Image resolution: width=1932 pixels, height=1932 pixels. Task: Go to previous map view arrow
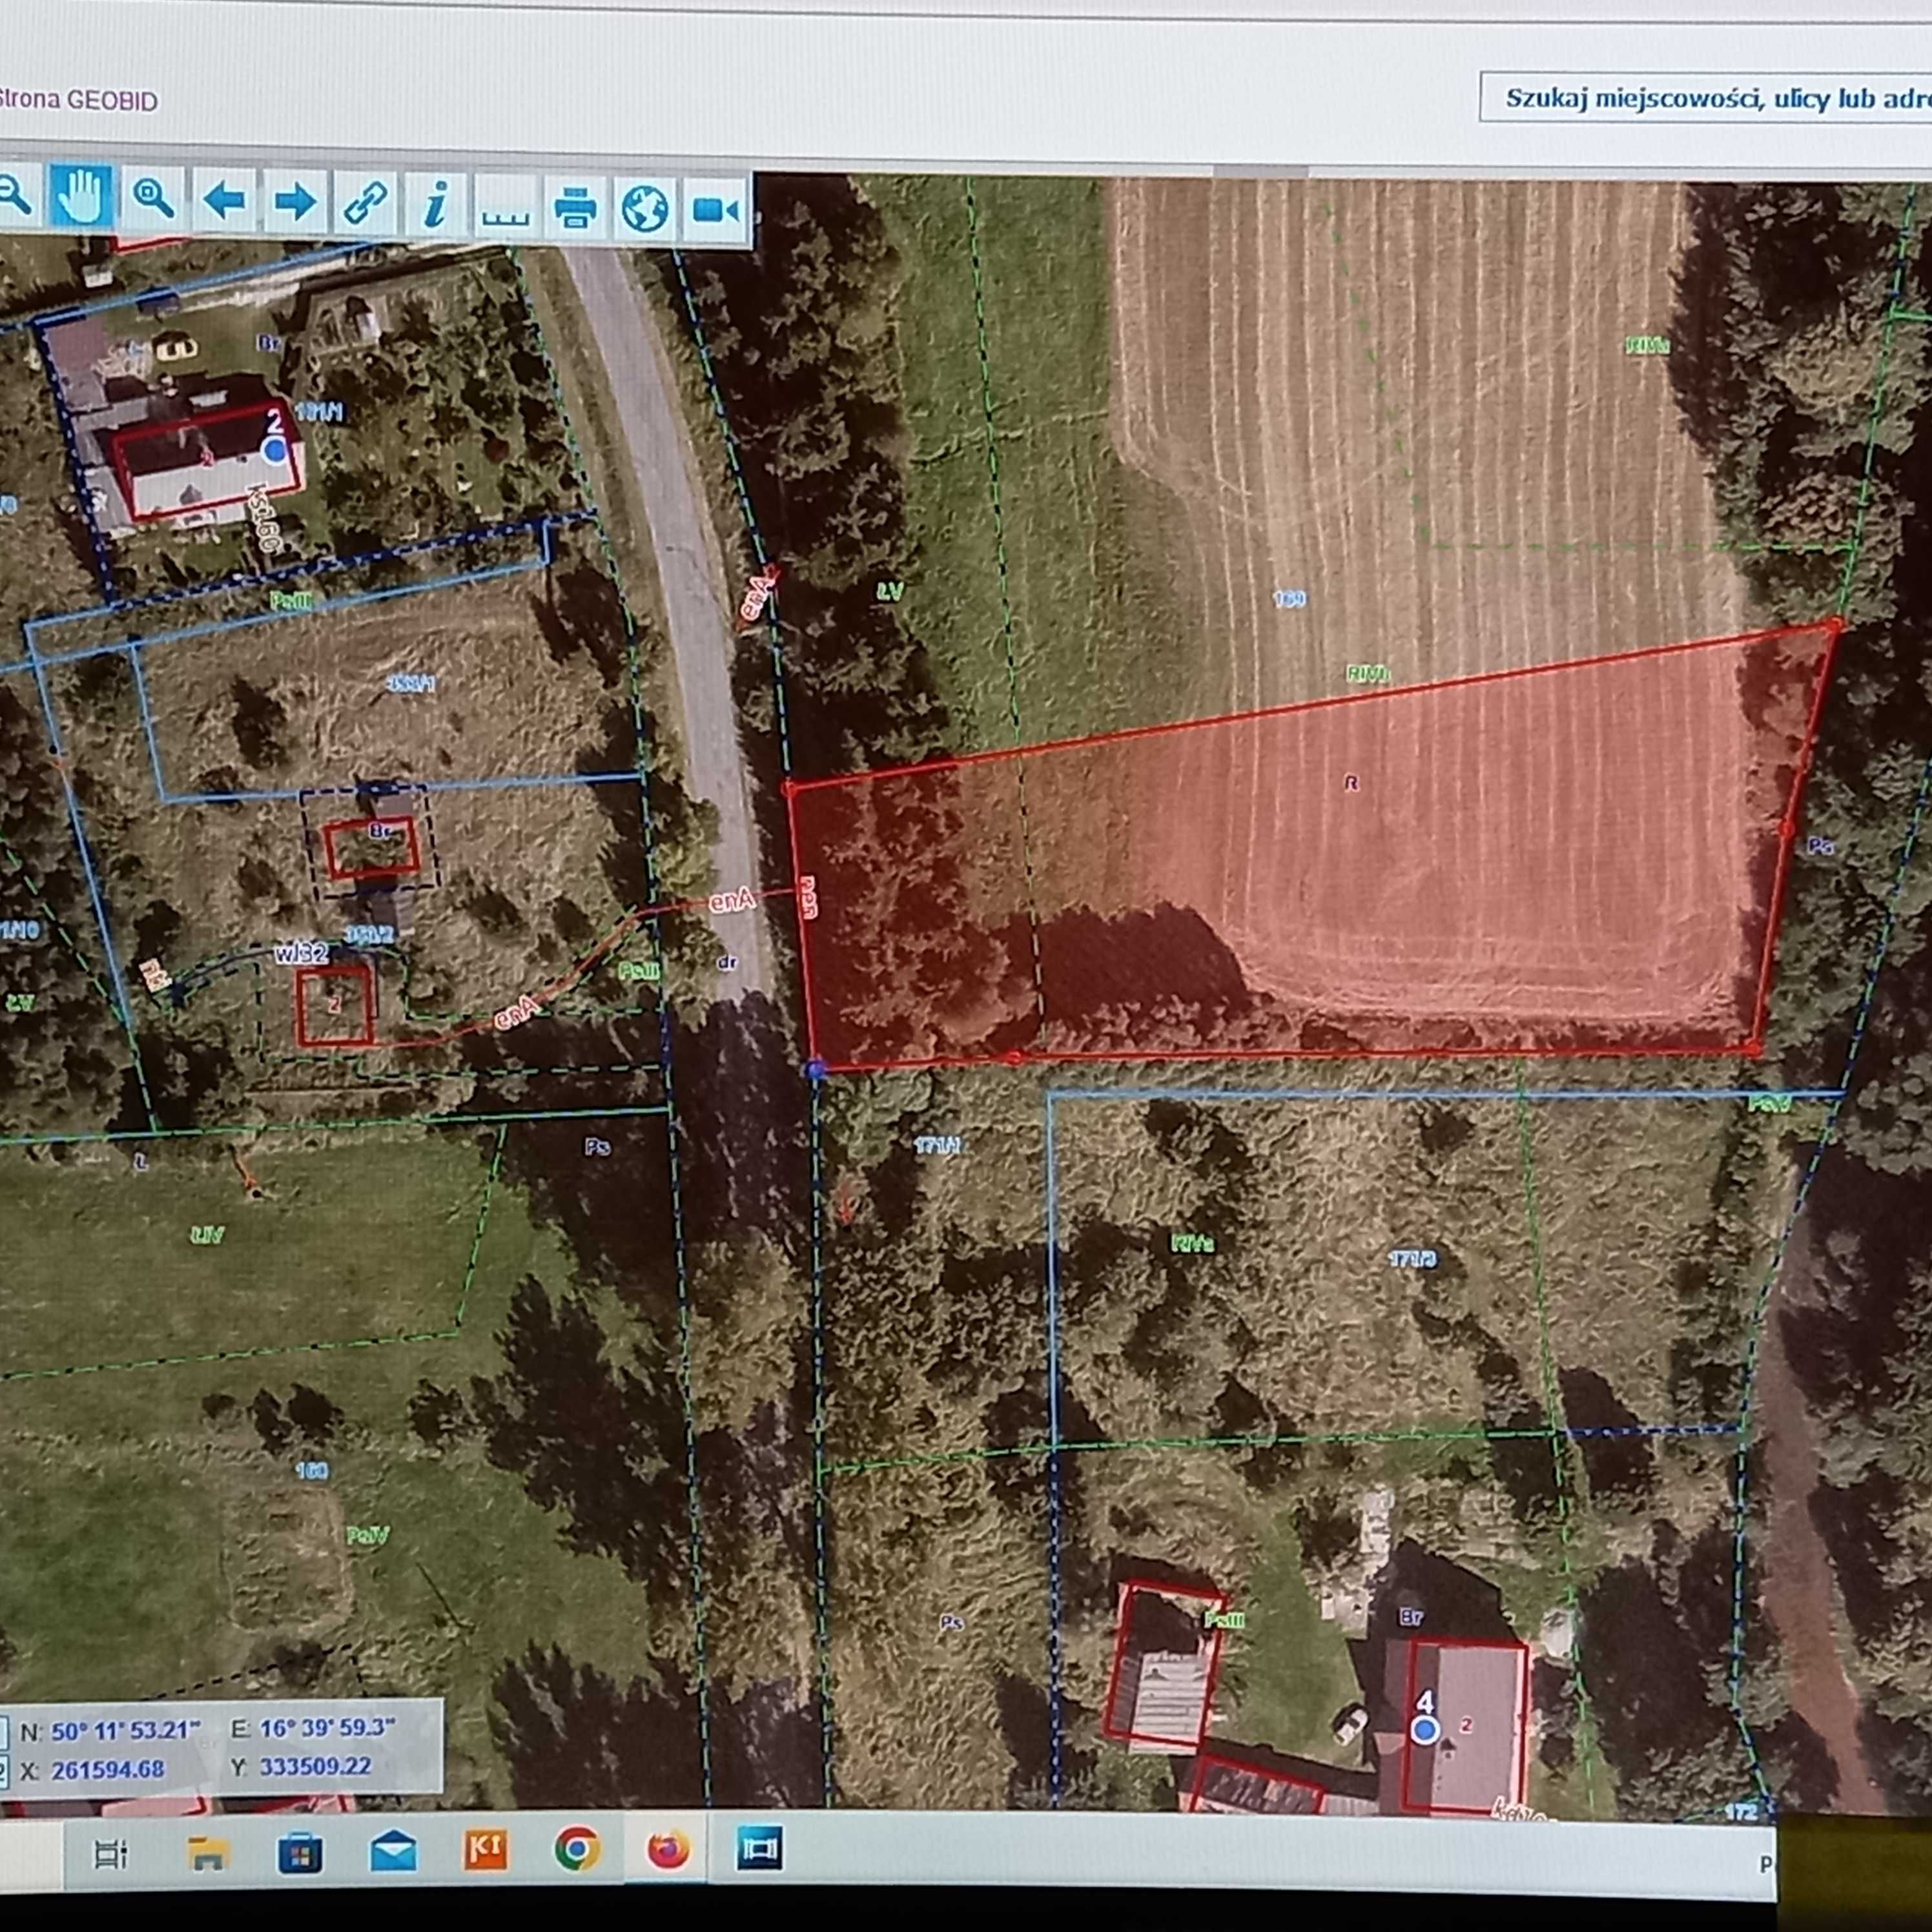pos(224,201)
